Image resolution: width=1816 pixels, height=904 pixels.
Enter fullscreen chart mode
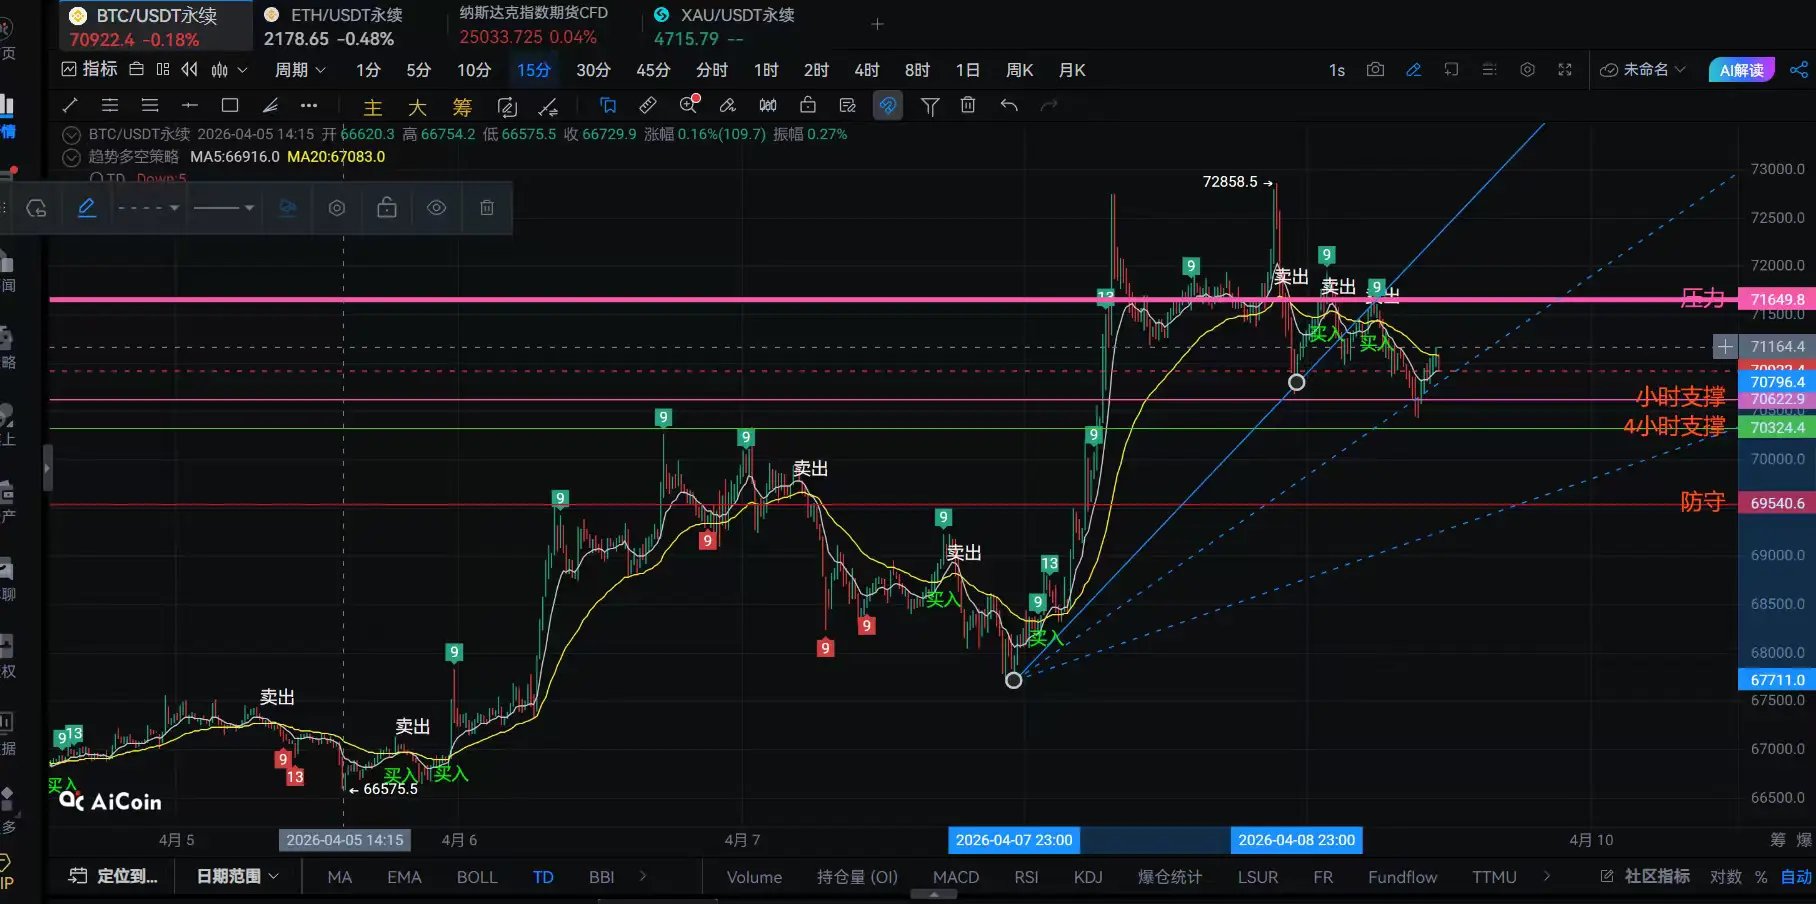click(1565, 70)
